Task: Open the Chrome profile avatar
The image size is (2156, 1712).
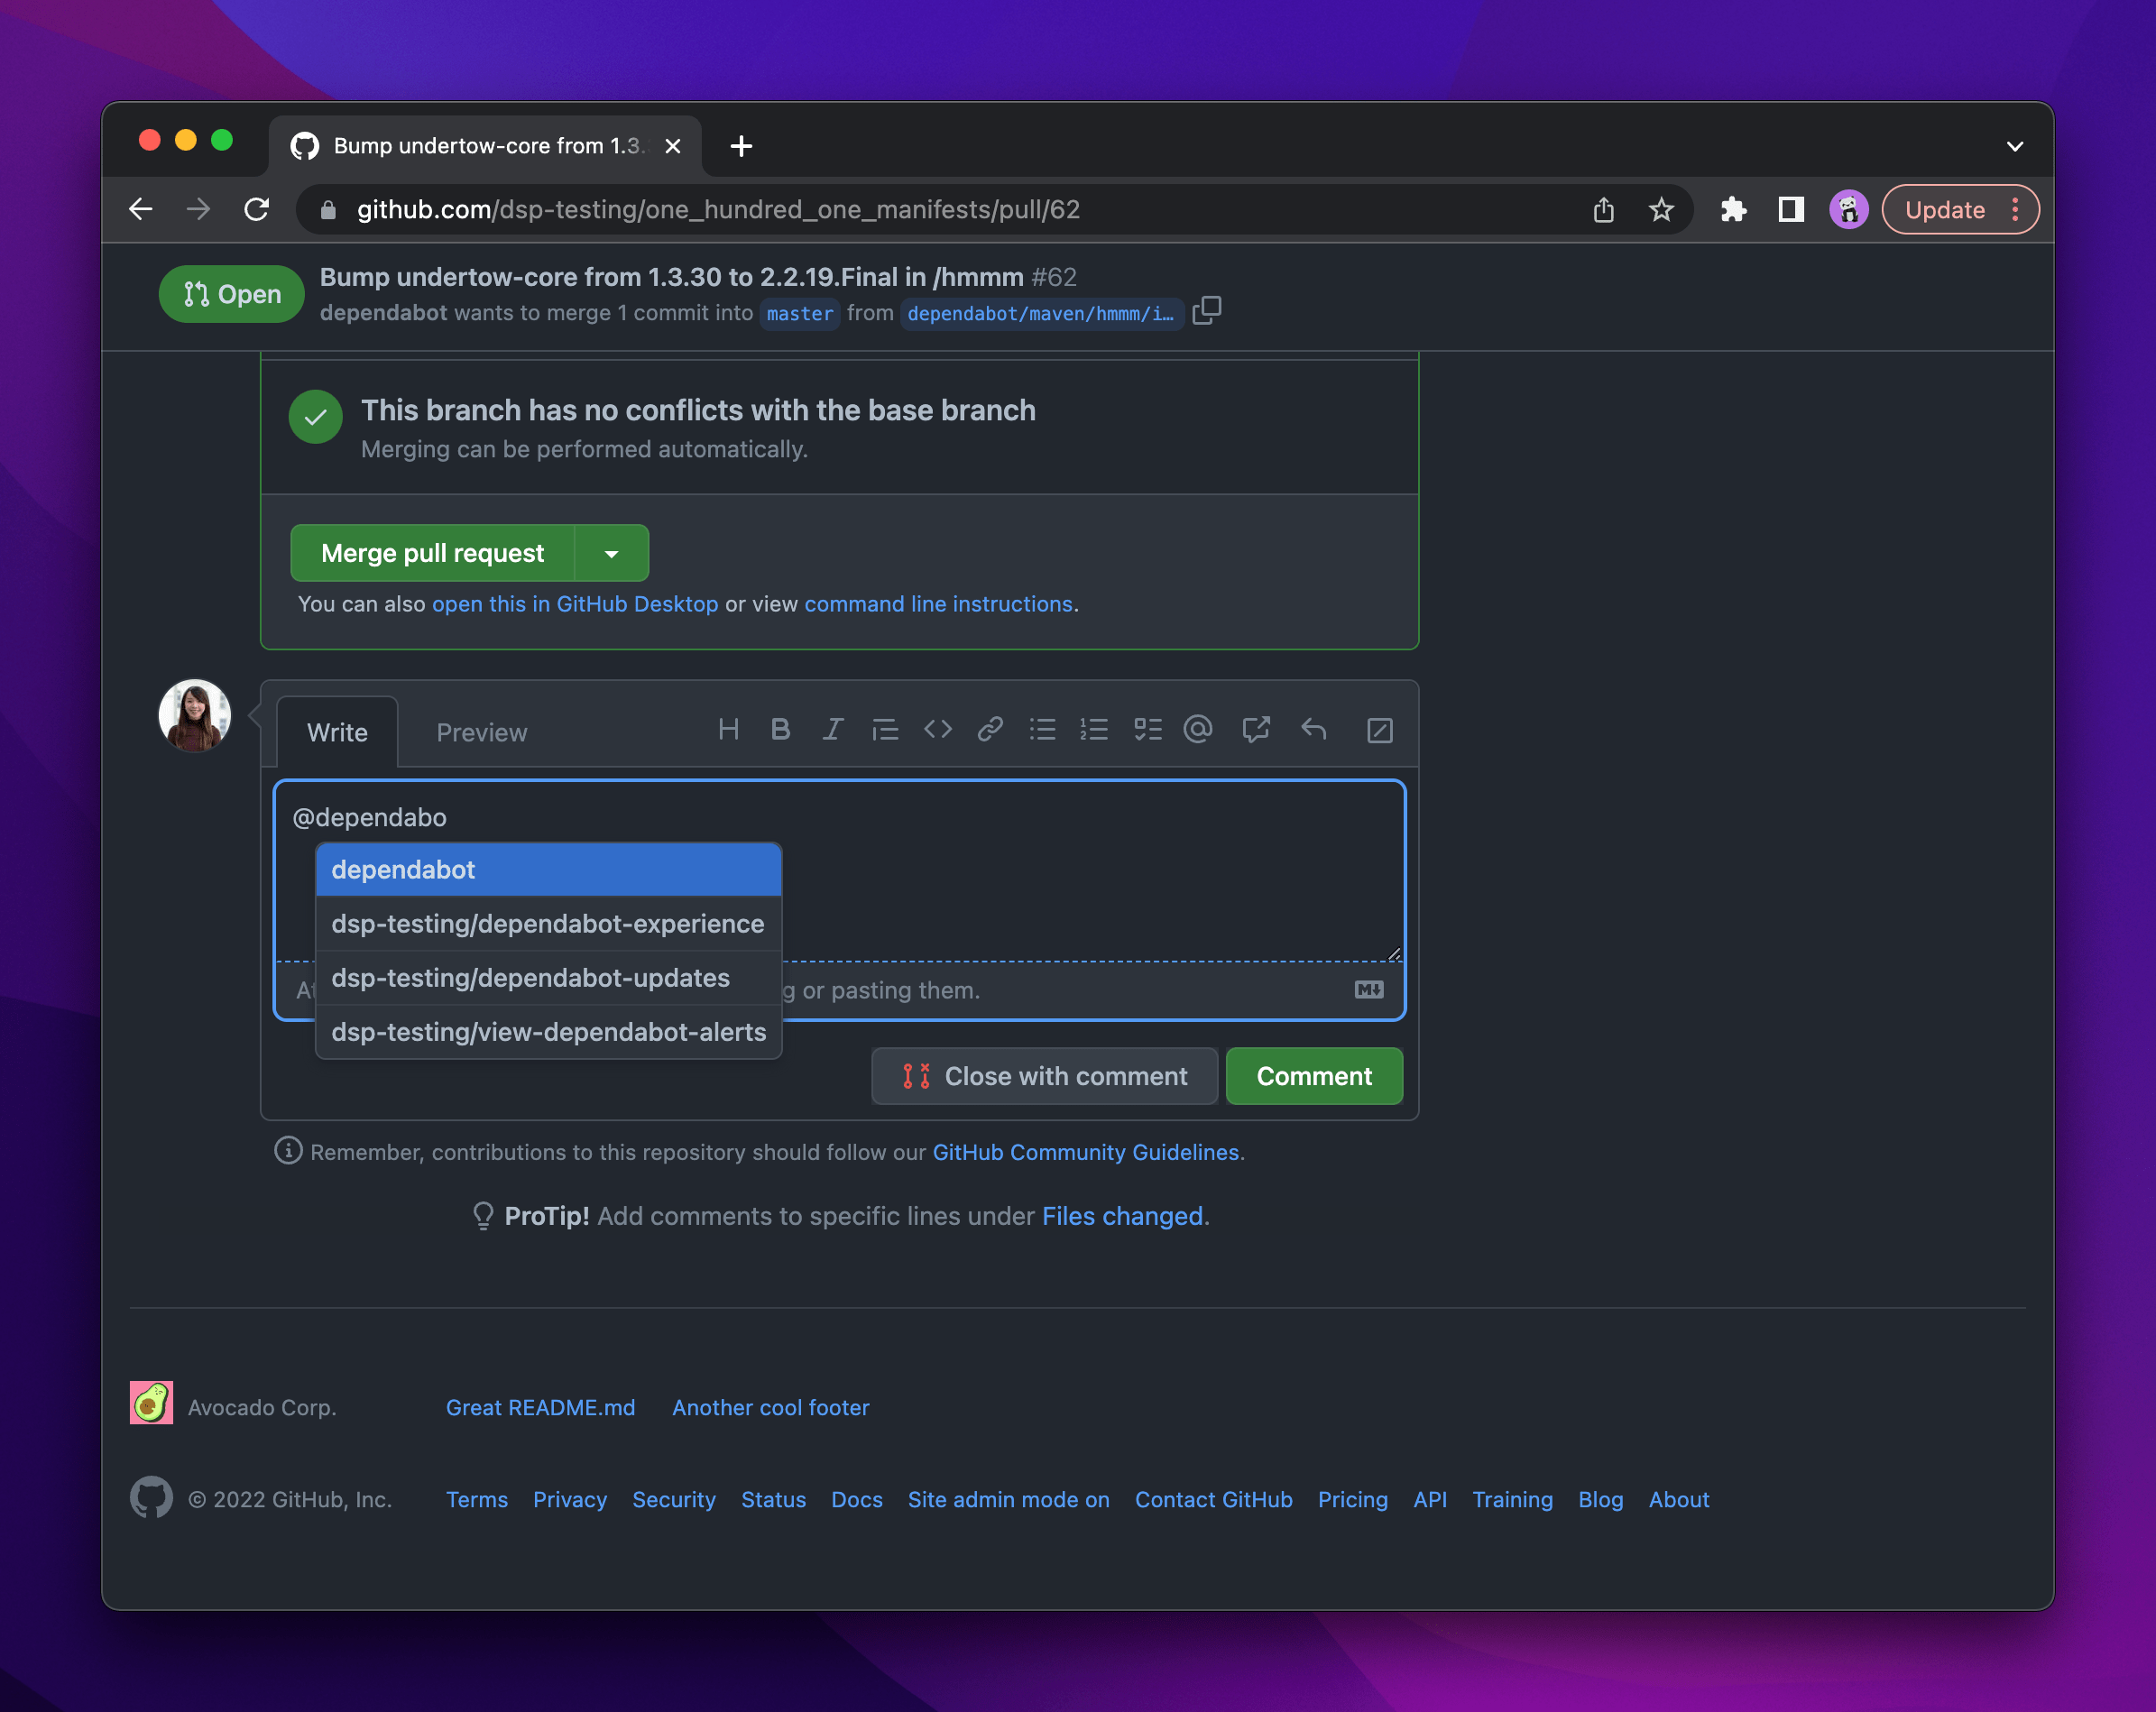Action: pos(1849,210)
